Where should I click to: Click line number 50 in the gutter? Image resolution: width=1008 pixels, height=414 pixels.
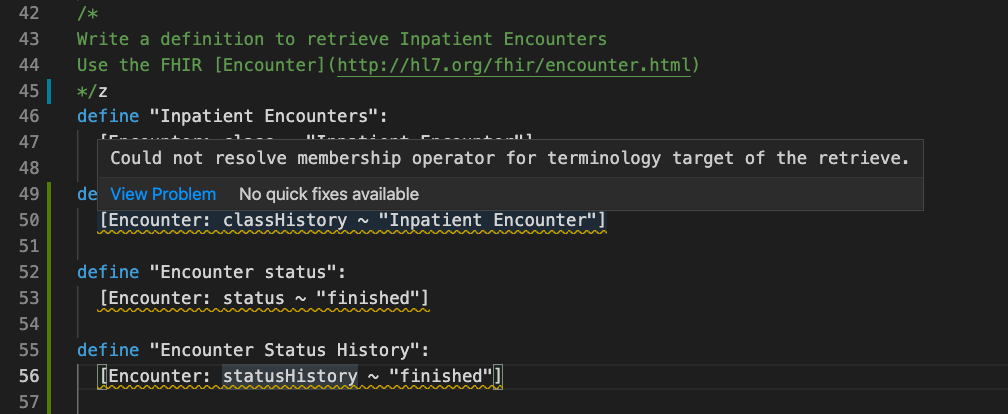coord(26,220)
